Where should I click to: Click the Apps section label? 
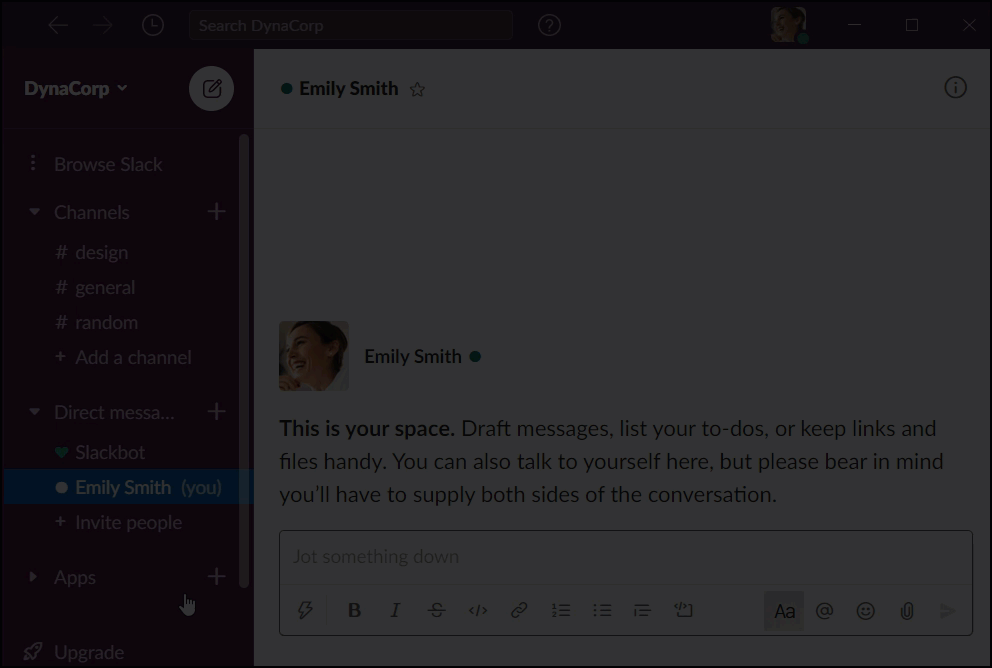tap(75, 578)
